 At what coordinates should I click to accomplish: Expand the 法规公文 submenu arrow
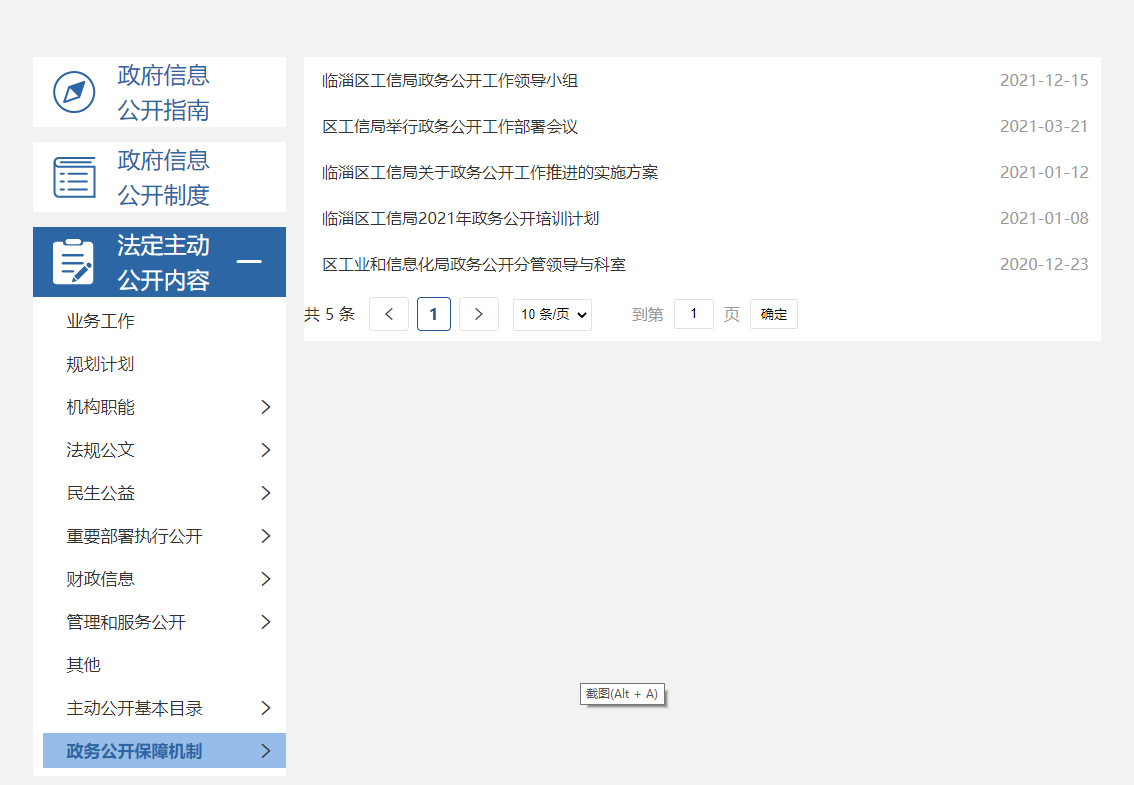[266, 450]
